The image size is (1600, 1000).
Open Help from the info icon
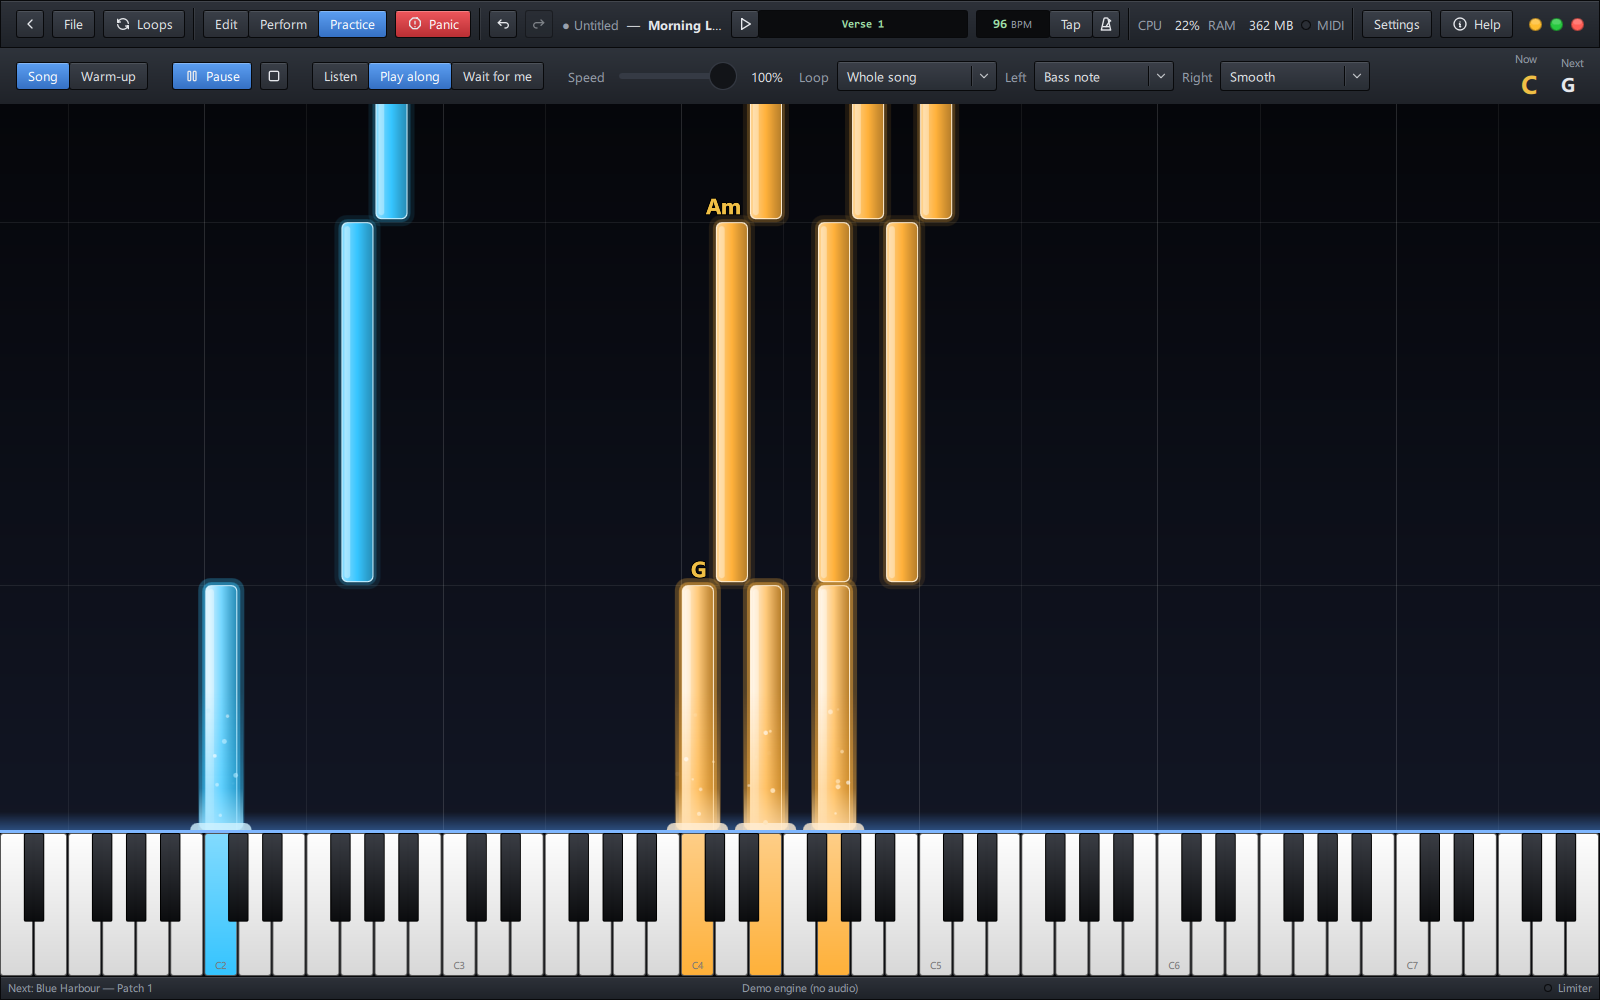point(1477,24)
